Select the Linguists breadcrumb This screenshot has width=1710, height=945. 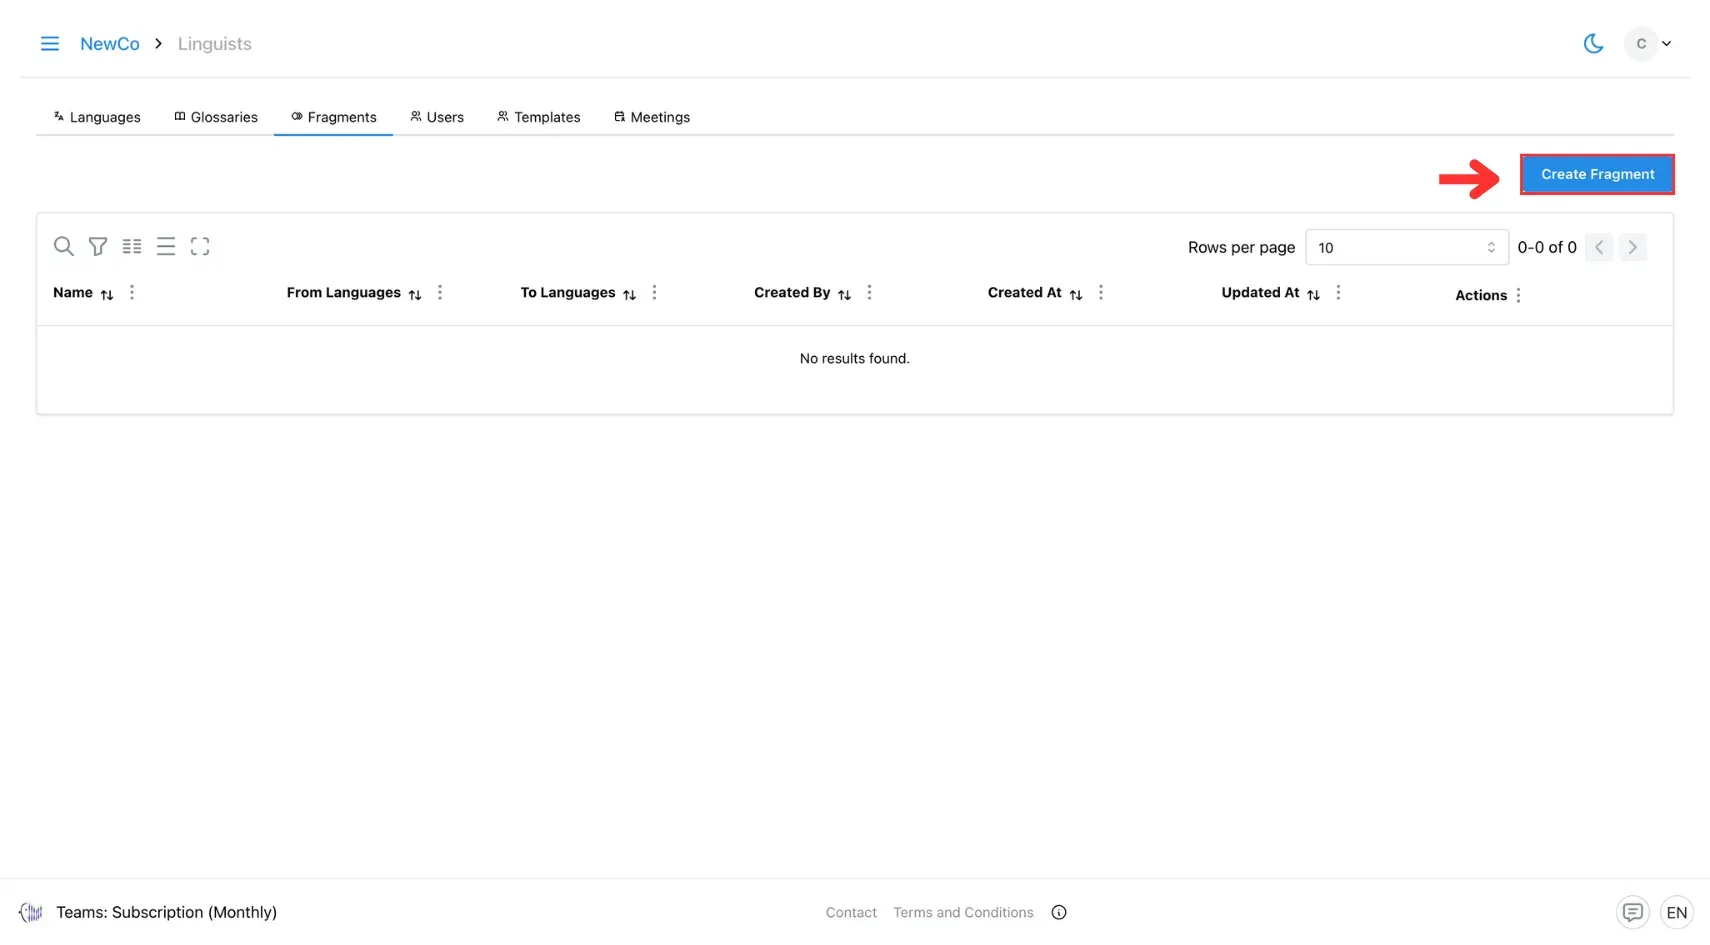[x=215, y=44]
